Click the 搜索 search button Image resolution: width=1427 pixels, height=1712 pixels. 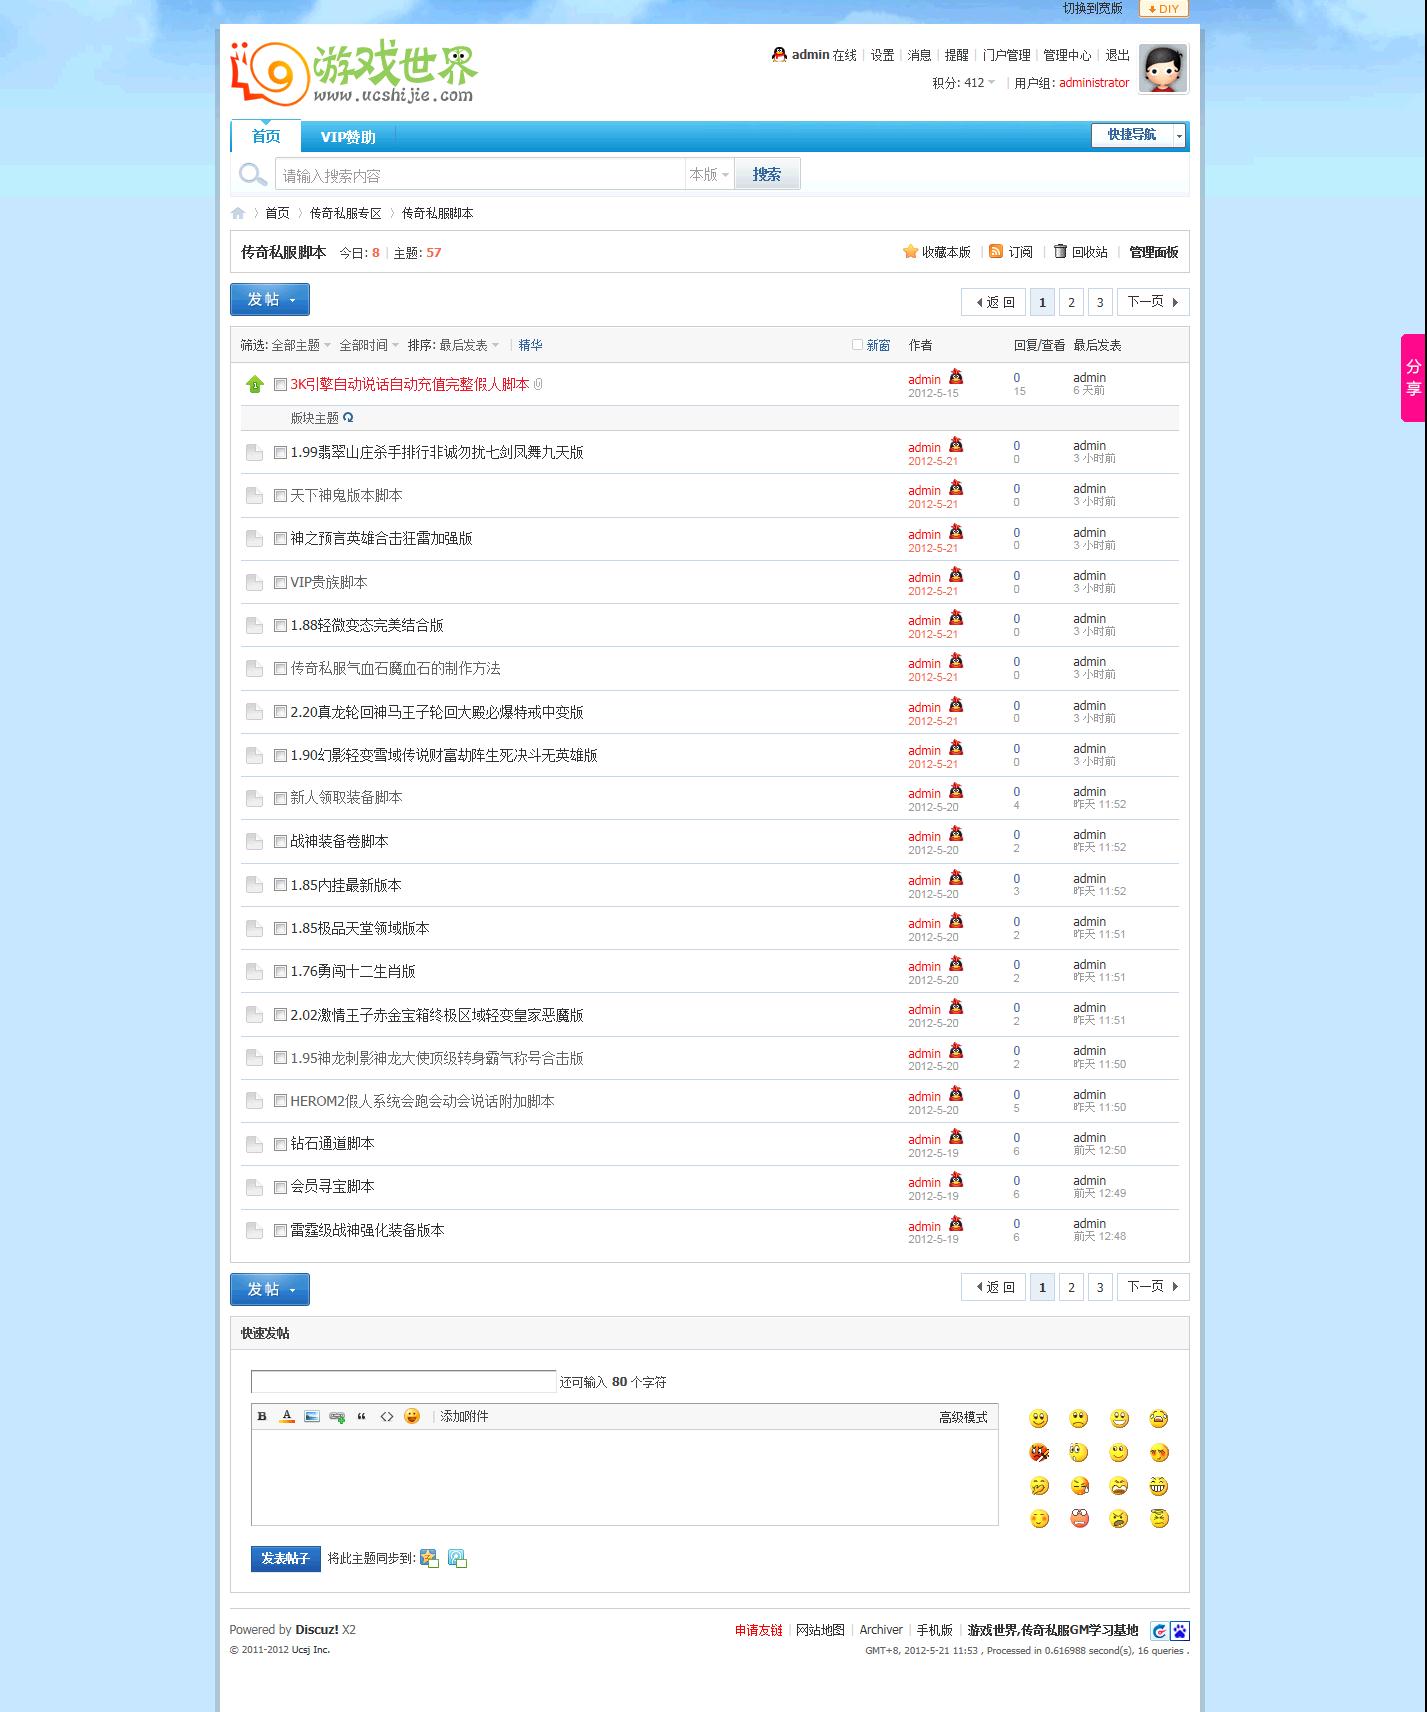tap(767, 174)
